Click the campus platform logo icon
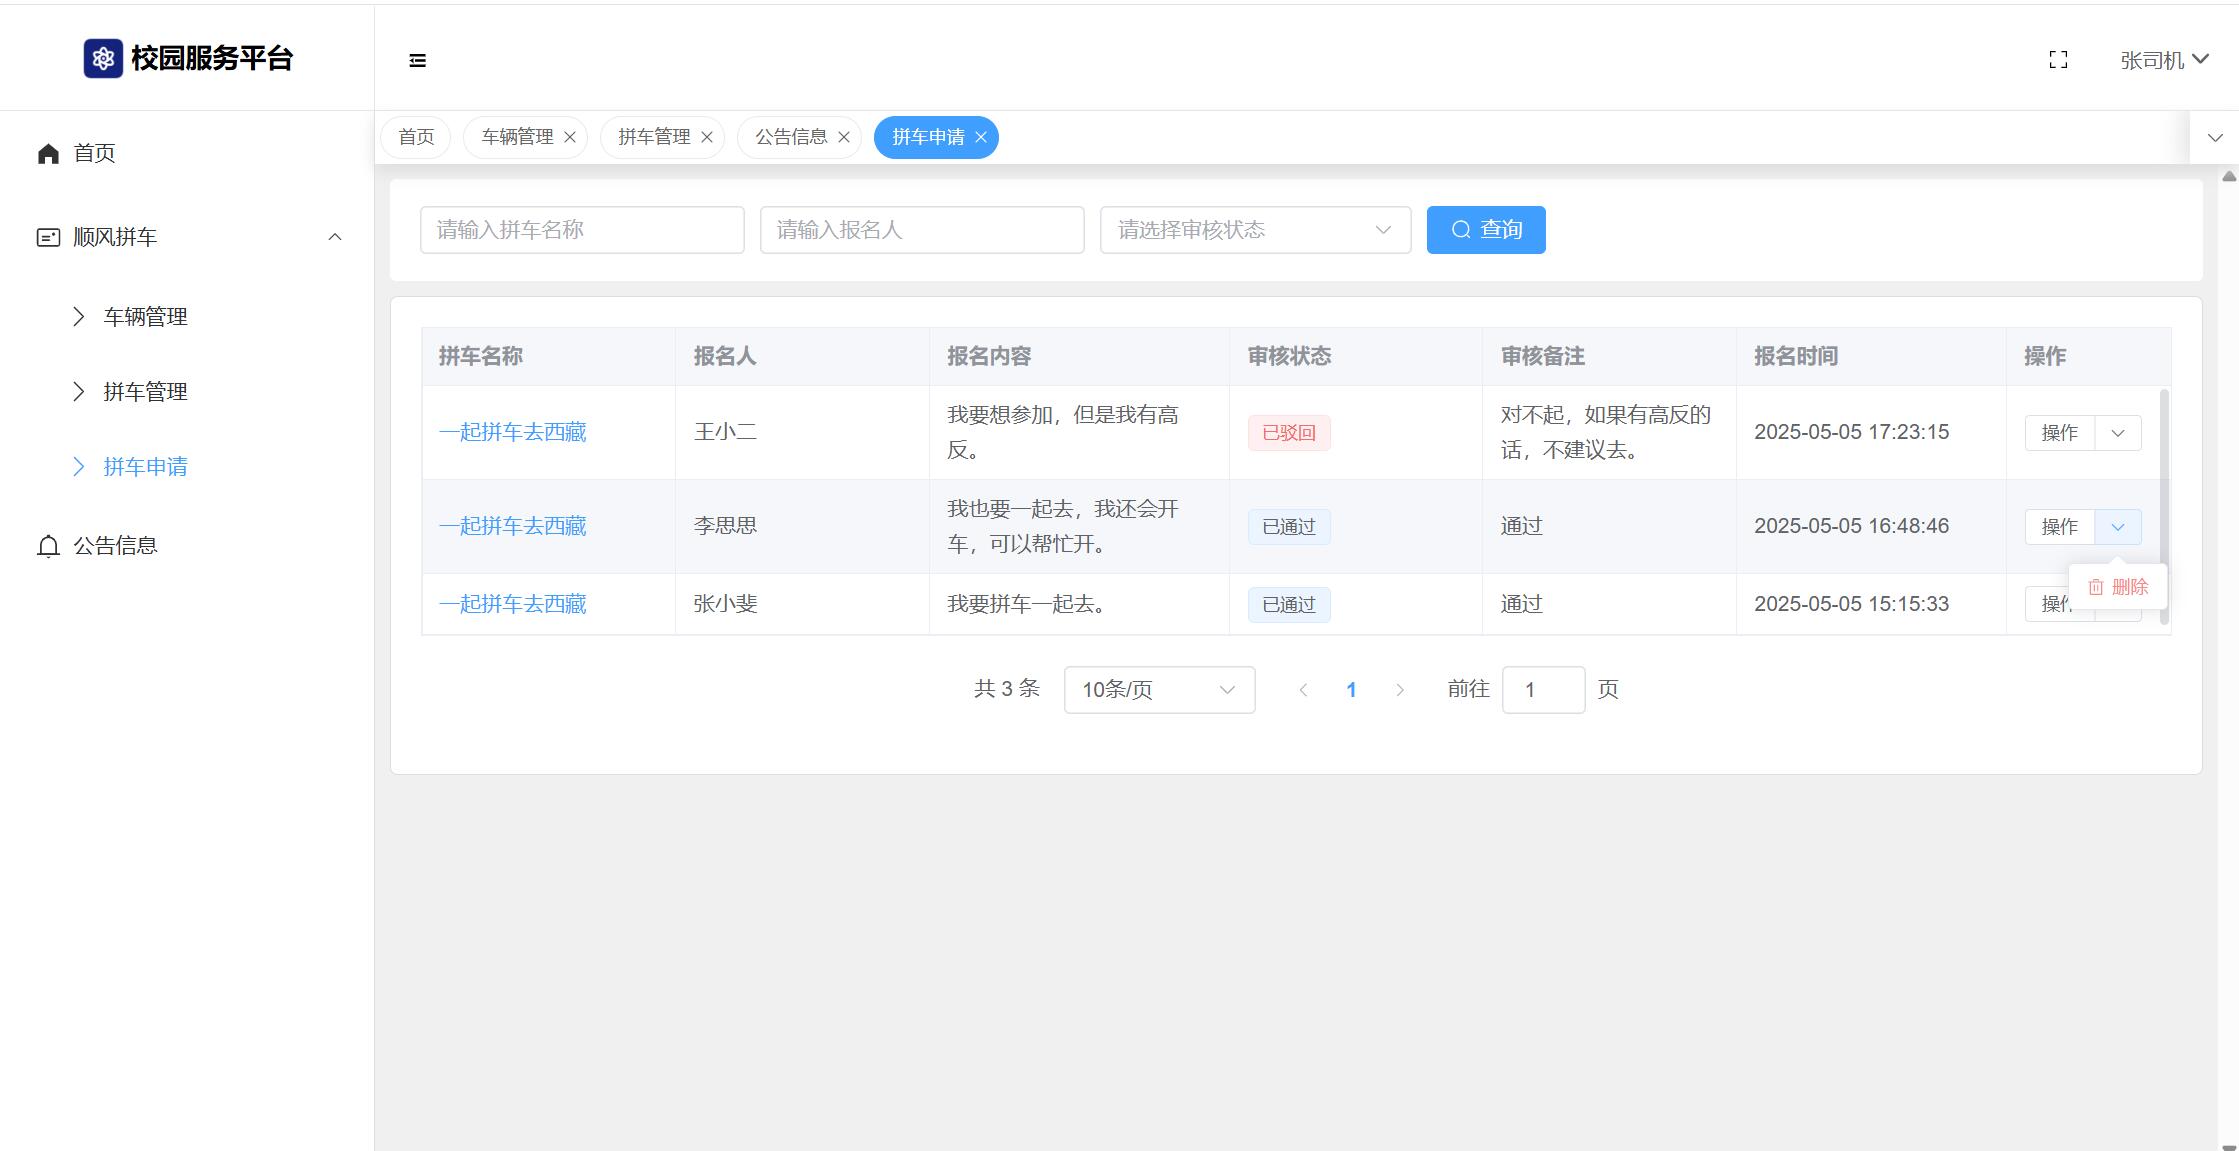Screen dimensions: 2239x1151 point(103,58)
